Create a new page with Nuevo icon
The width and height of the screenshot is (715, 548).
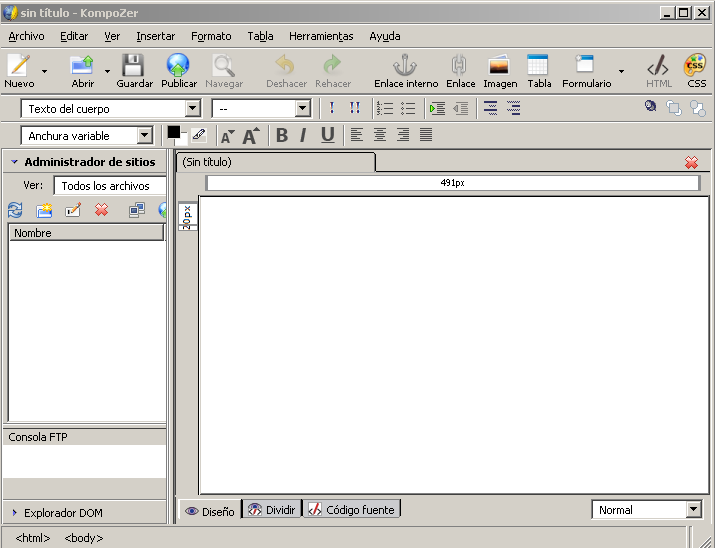point(19,70)
